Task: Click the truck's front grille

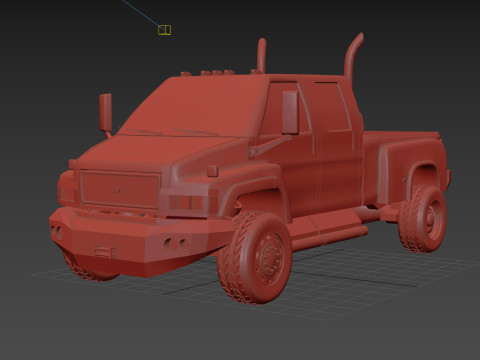Action: click(120, 190)
